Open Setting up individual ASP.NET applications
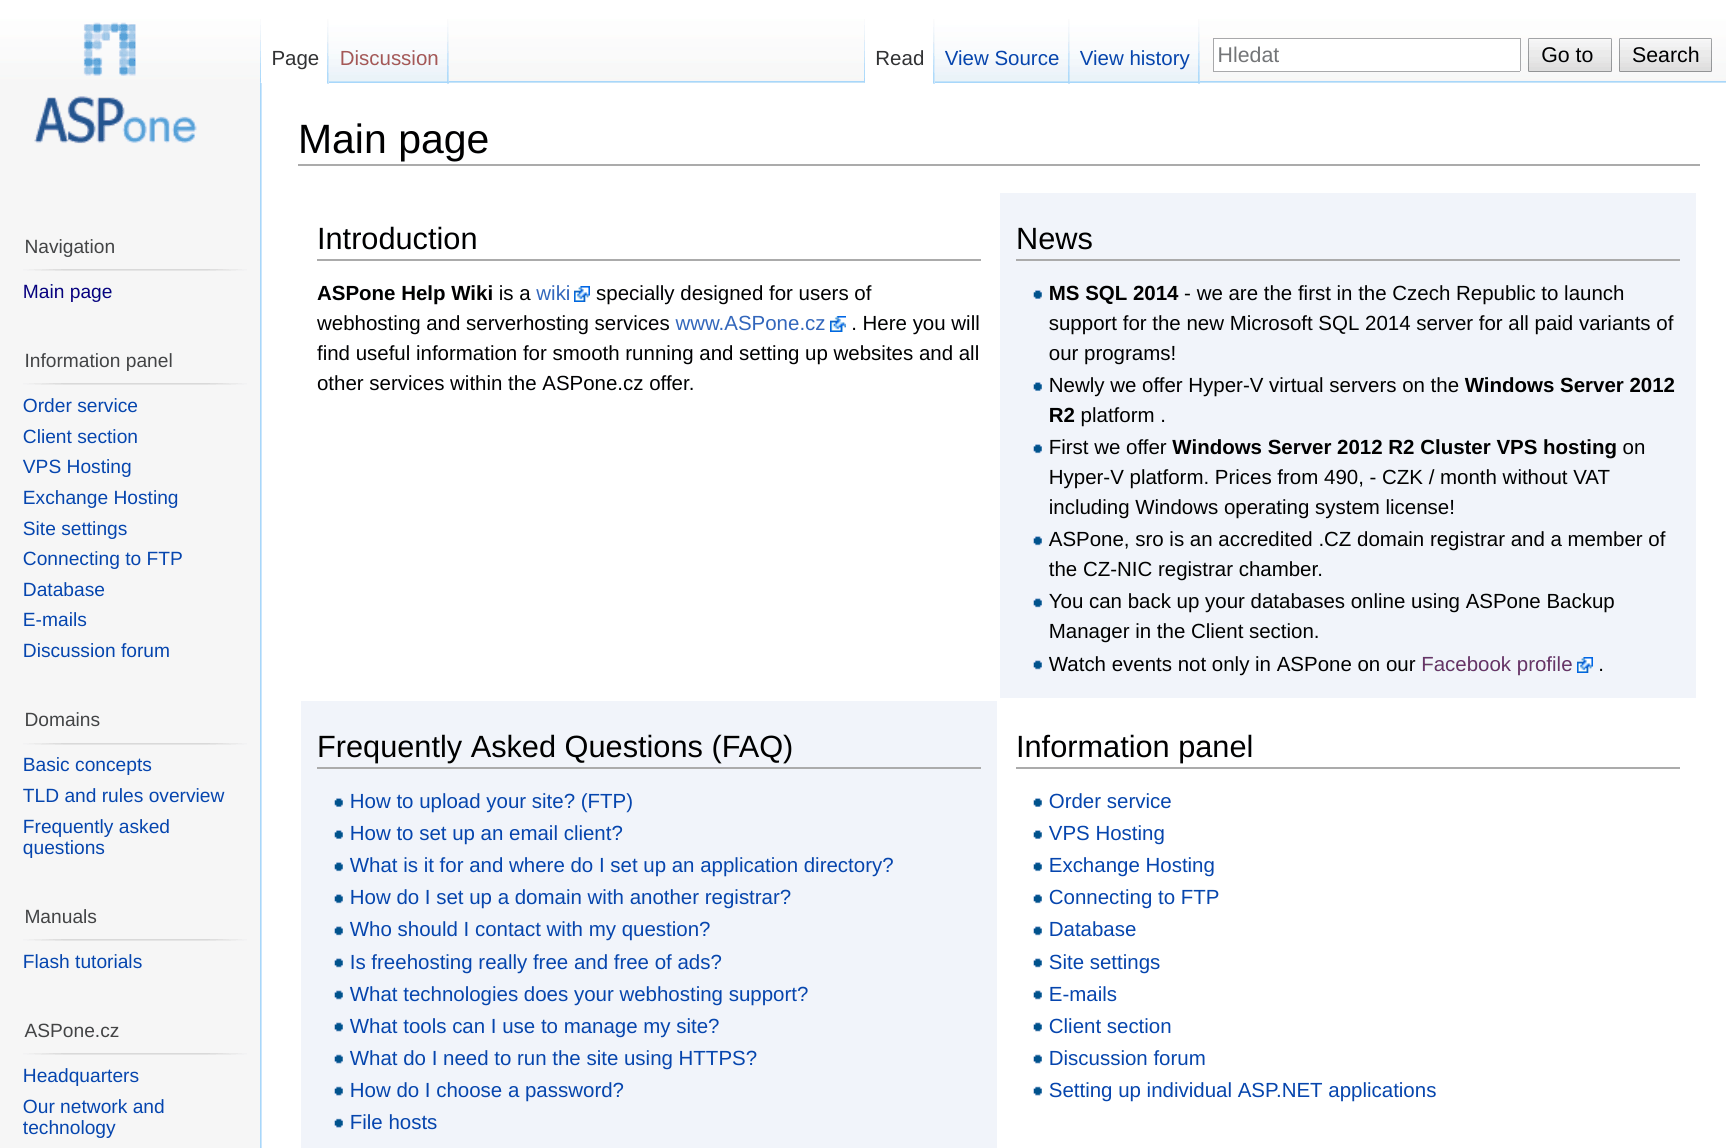1726x1148 pixels. point(1242,1091)
